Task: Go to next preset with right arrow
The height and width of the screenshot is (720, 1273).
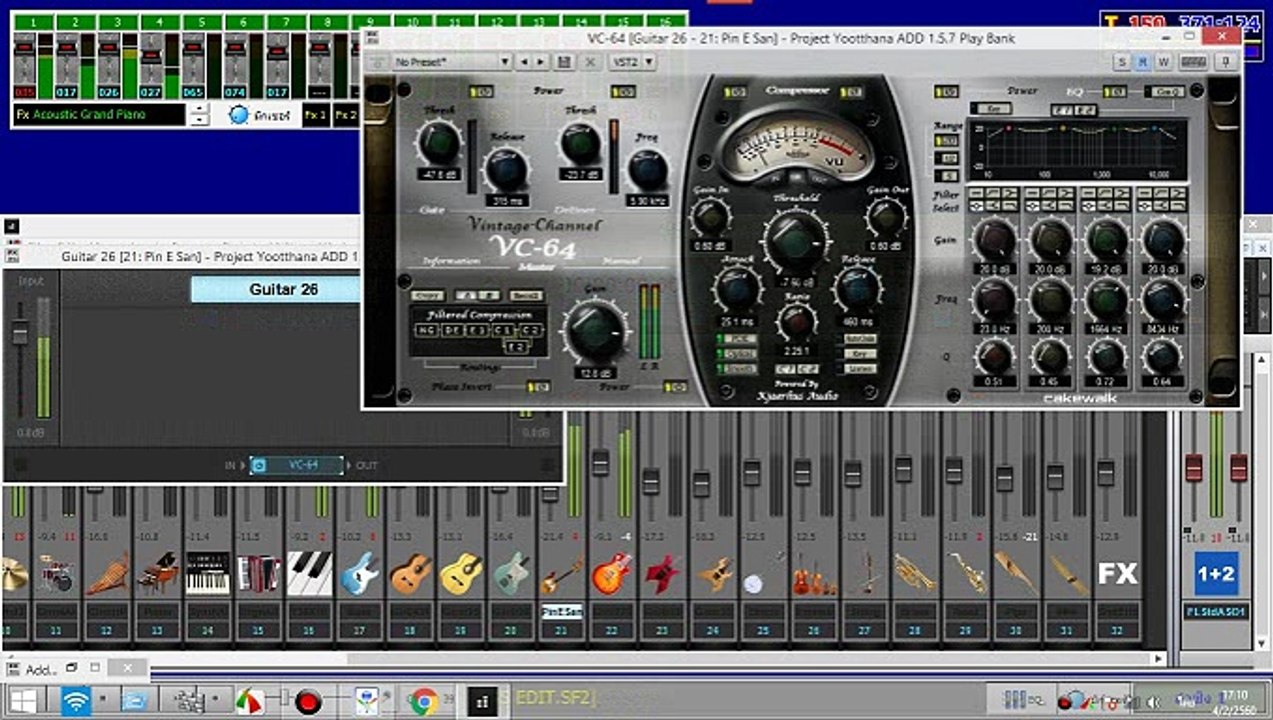Action: point(541,62)
